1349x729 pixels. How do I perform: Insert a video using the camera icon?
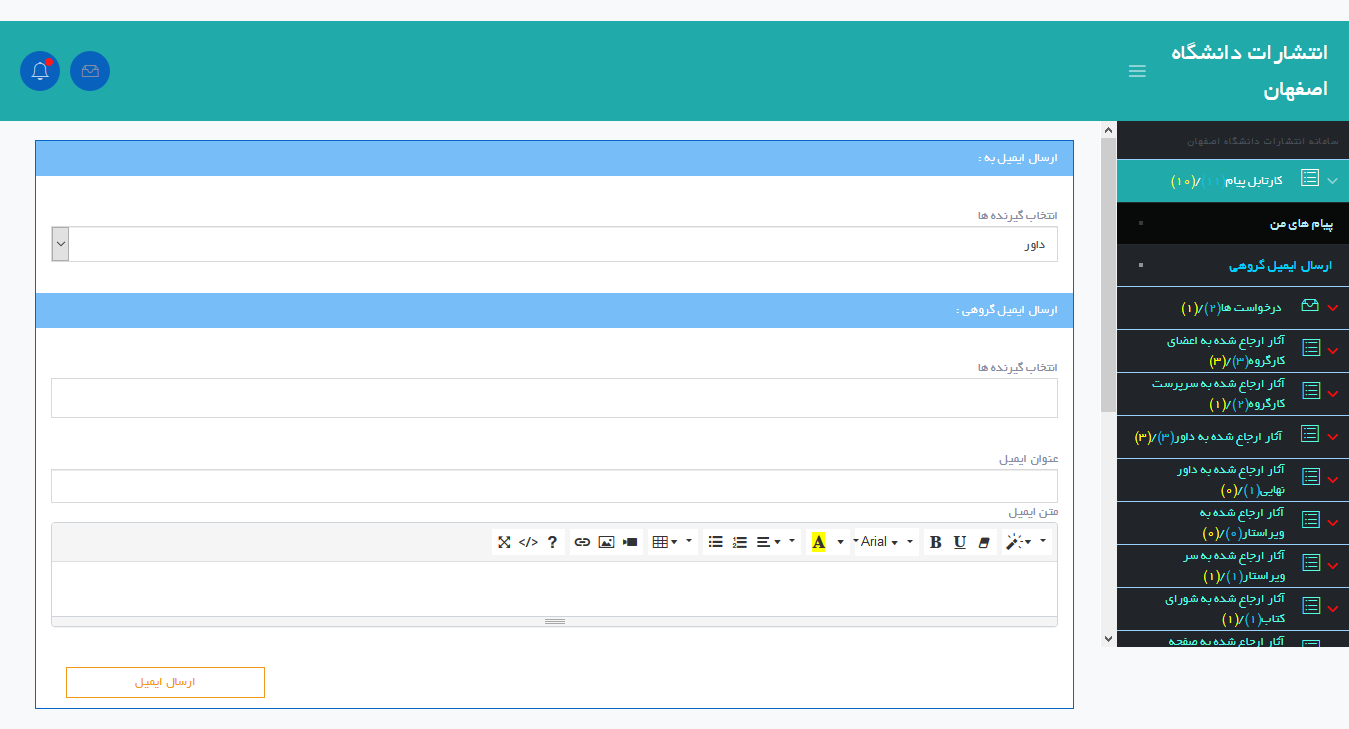click(x=630, y=542)
